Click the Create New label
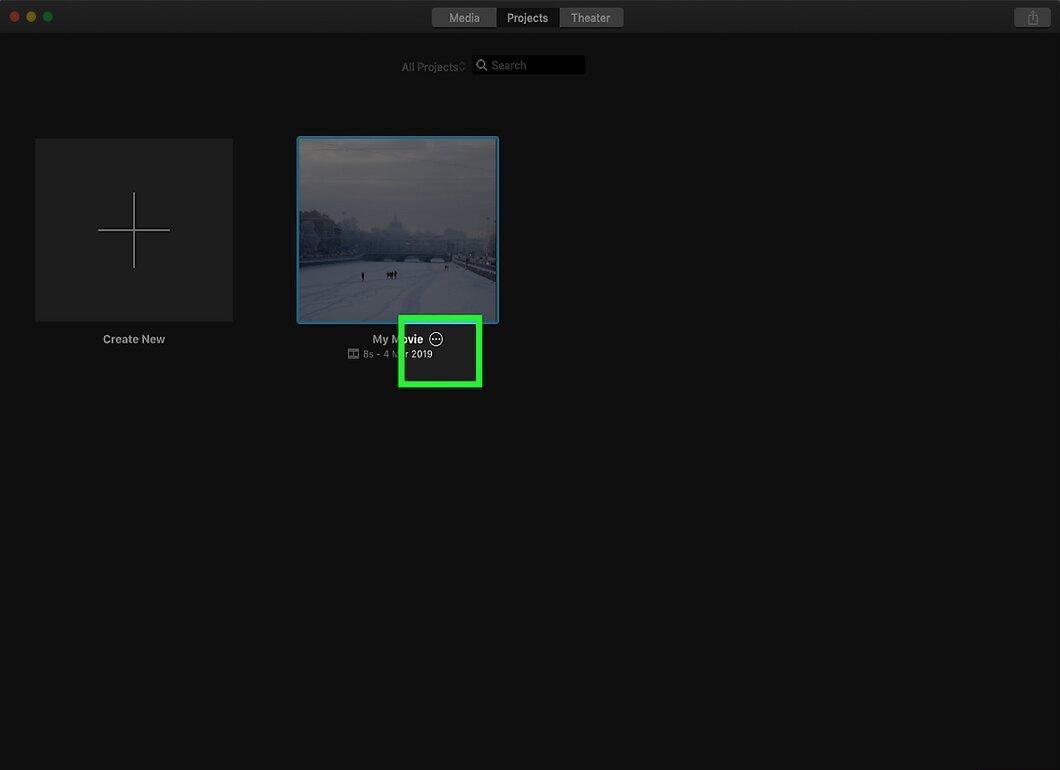Screen dimensions: 1060x770 click(x=134, y=339)
